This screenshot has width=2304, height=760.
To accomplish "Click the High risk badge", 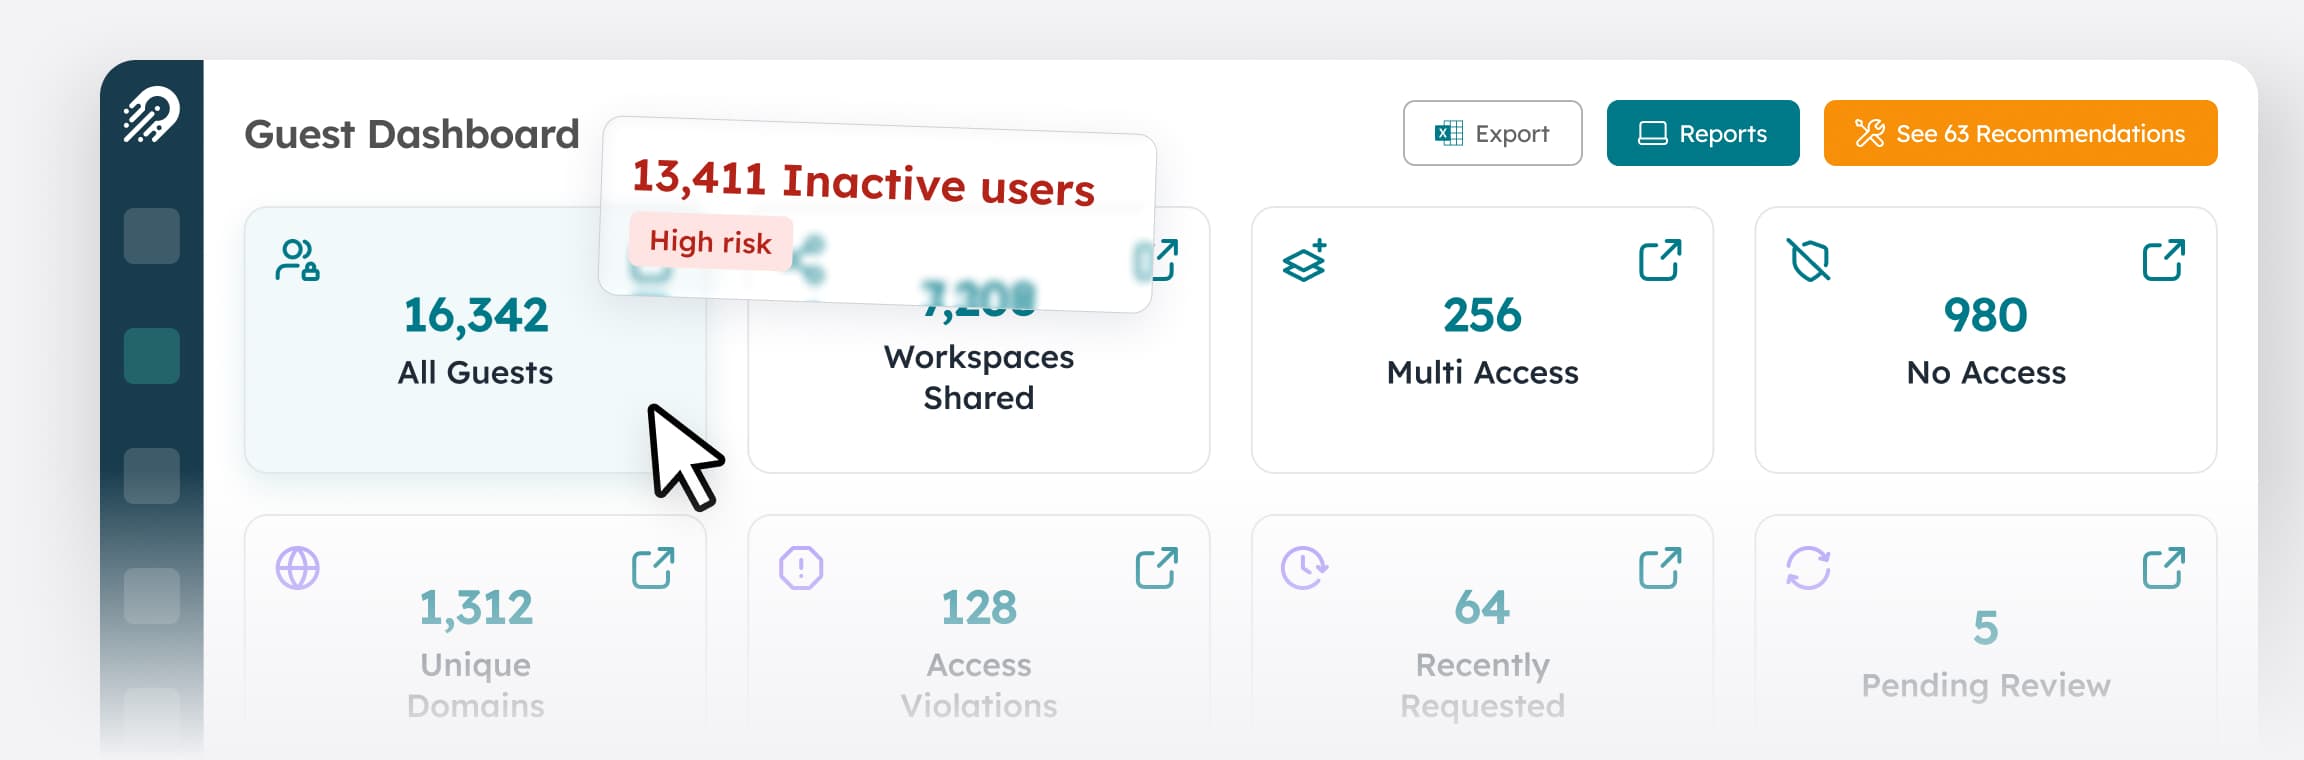I will click(710, 242).
